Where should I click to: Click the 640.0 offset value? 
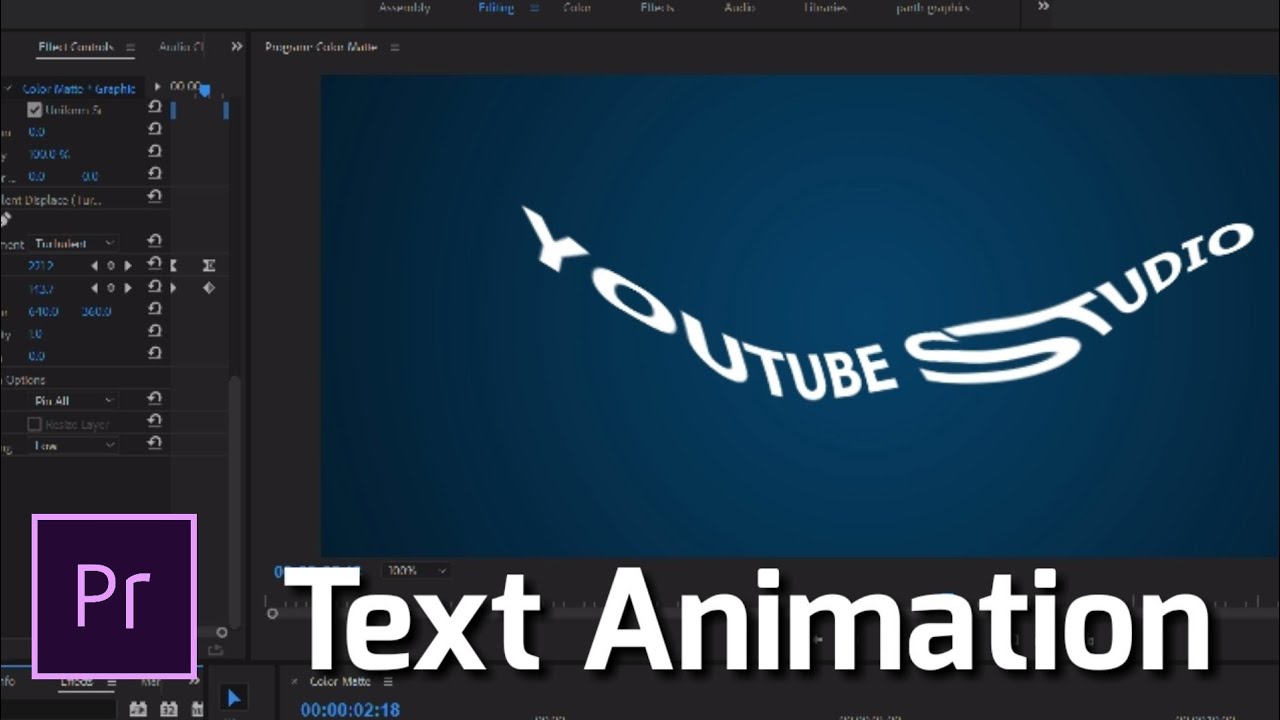click(x=43, y=312)
